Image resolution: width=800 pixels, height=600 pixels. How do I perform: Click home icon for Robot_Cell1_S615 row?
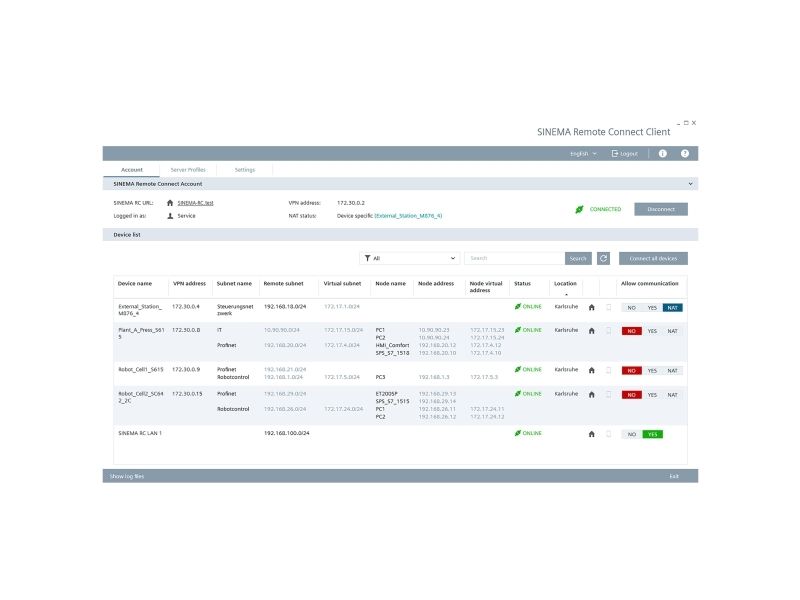click(x=591, y=370)
